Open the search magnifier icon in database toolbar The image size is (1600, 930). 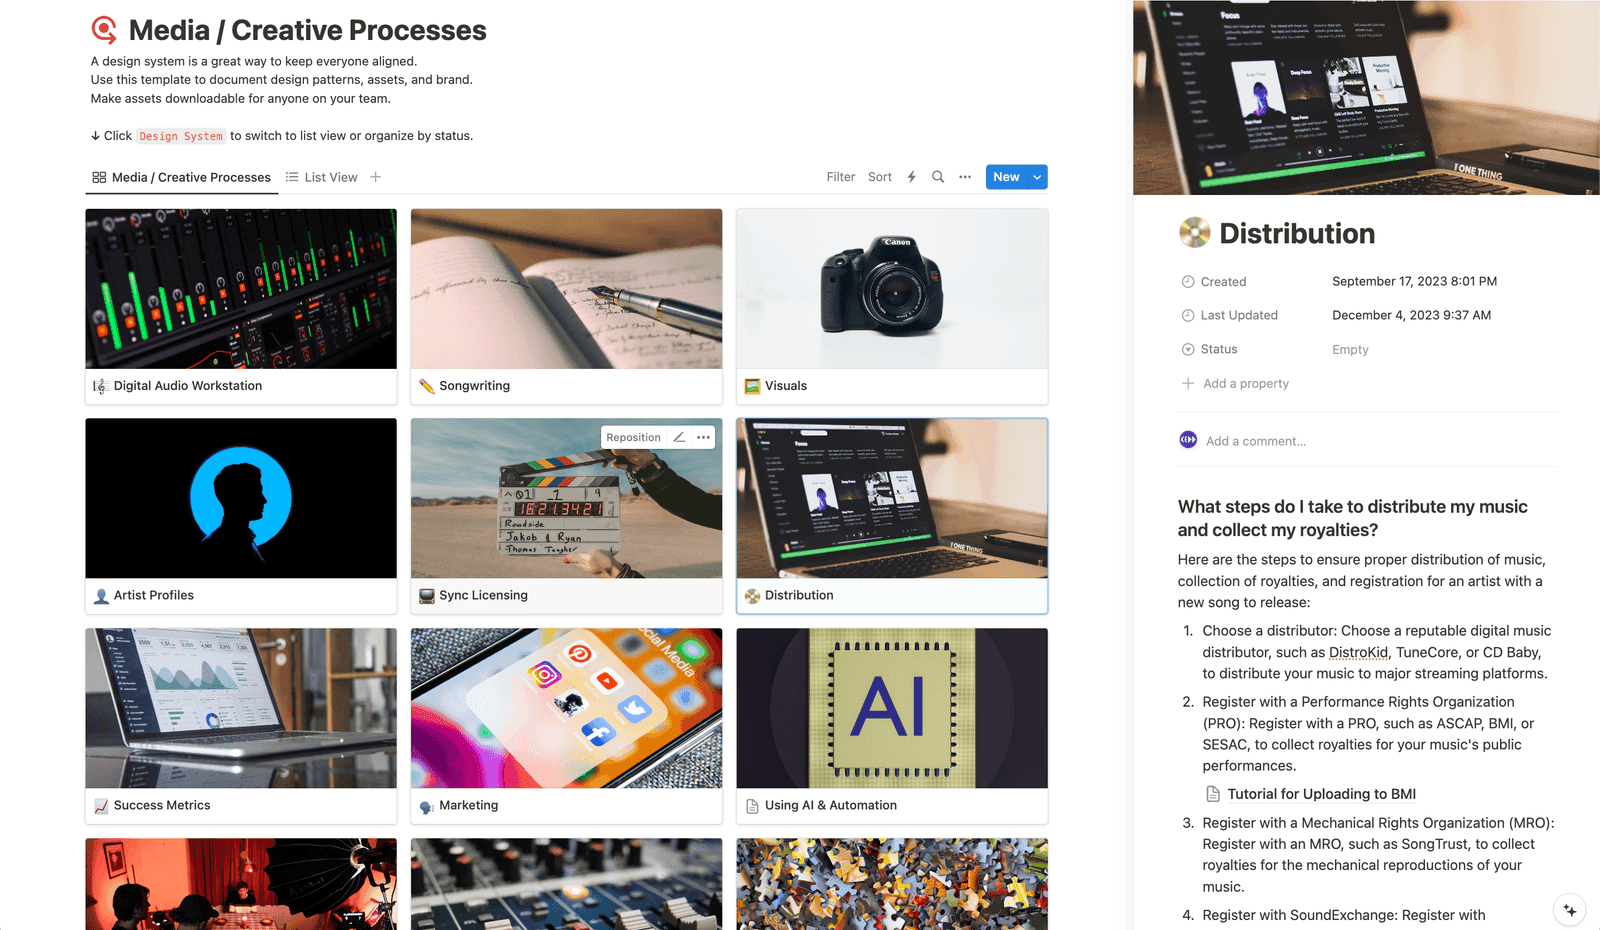pos(938,177)
